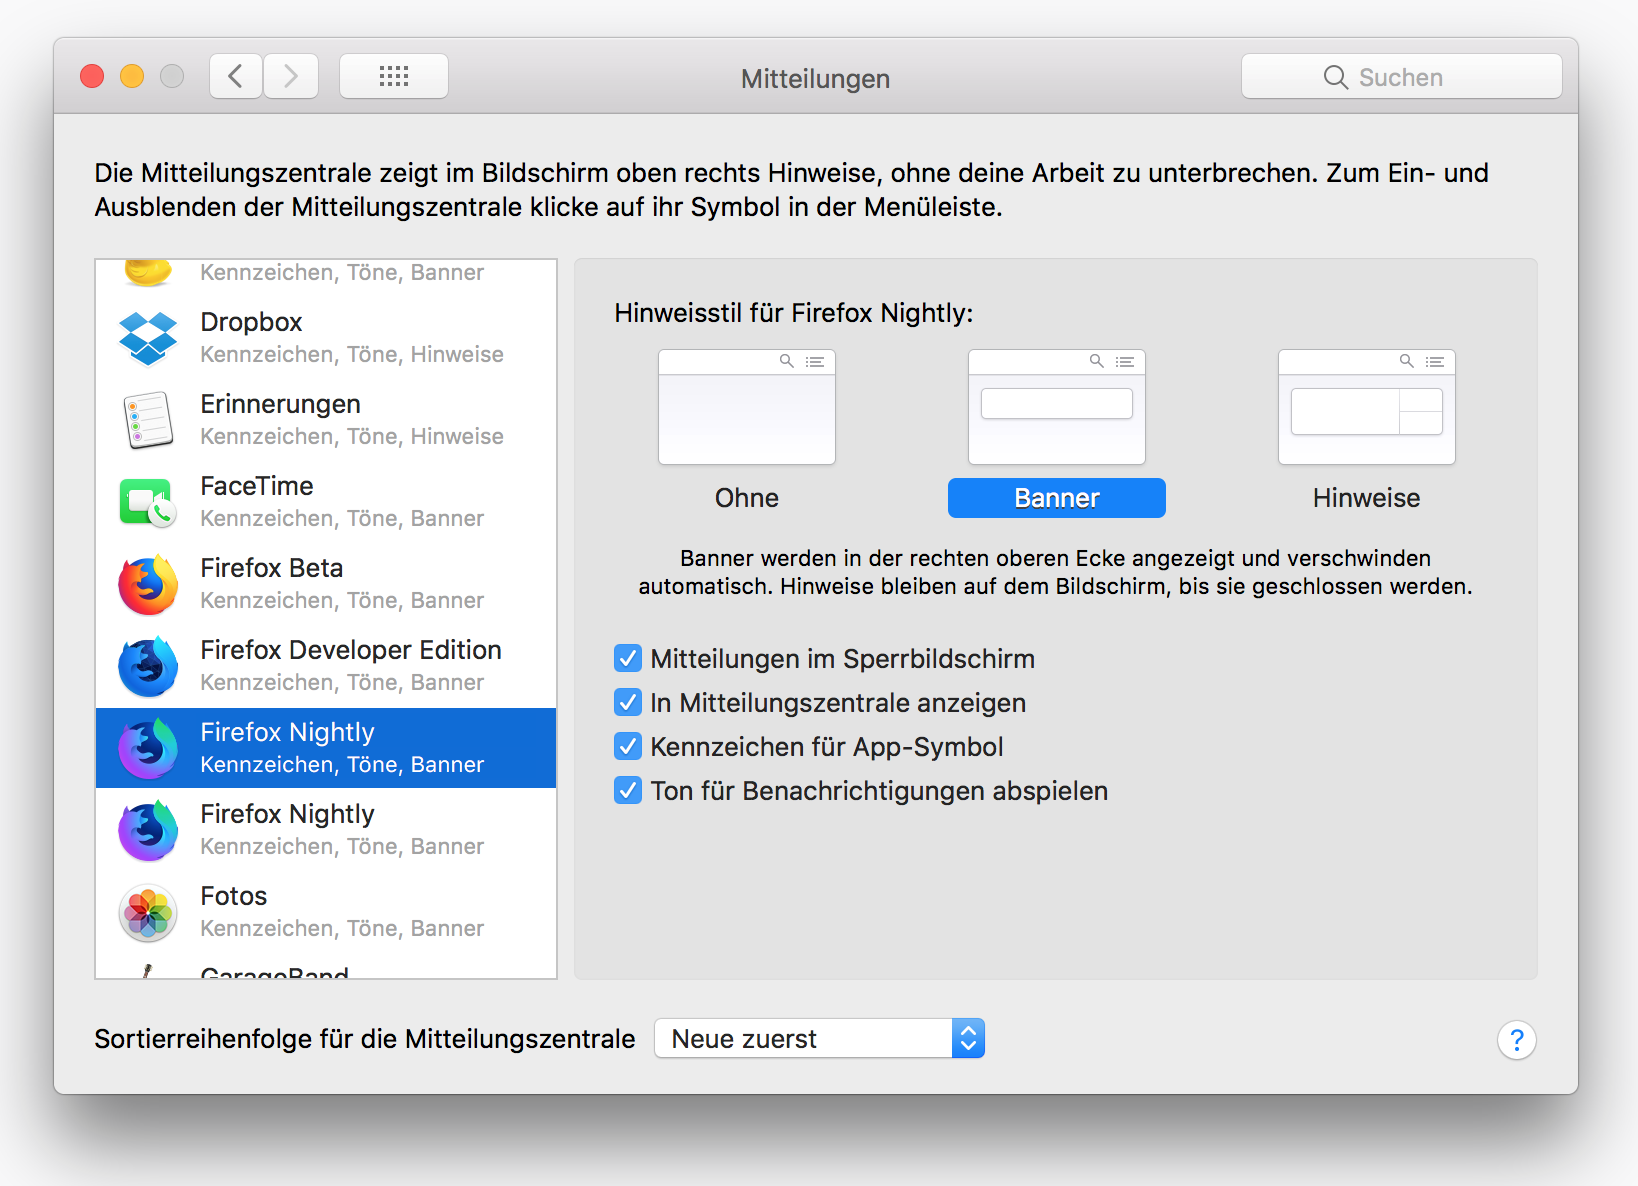Select the "Fotos" name in the app list
This screenshot has height=1186, width=1638.
pyautogui.click(x=234, y=896)
